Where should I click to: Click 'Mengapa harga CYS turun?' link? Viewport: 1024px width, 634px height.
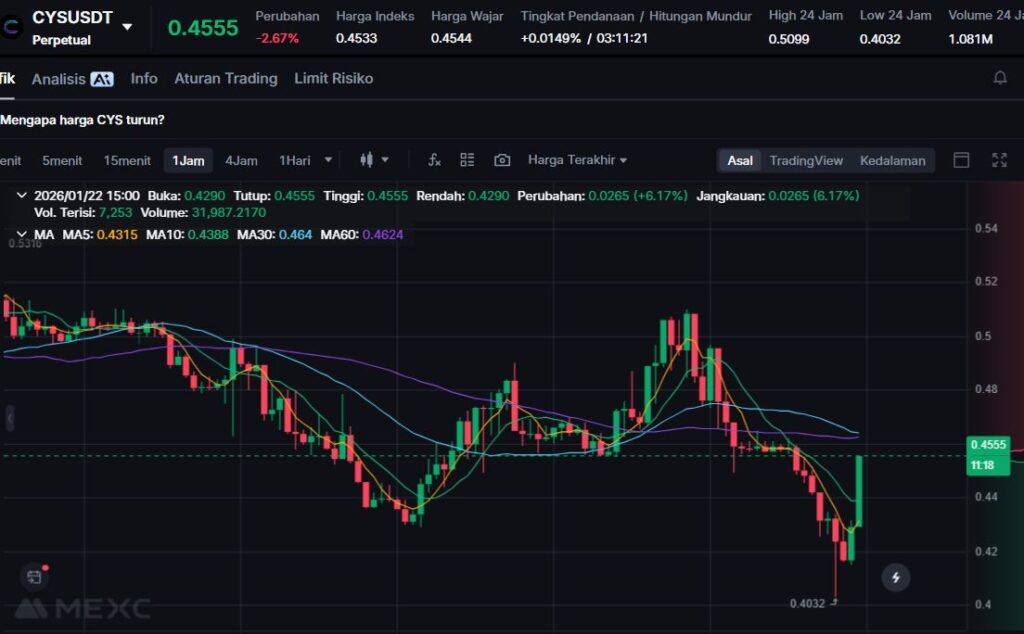(x=83, y=120)
